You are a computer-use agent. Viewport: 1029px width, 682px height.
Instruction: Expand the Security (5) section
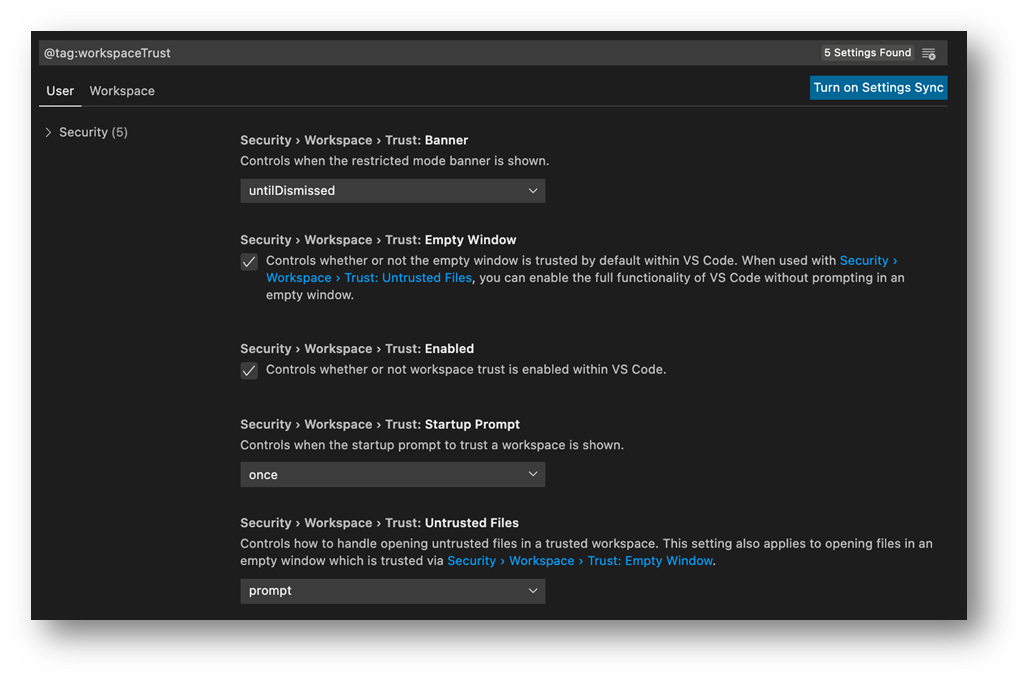[x=47, y=131]
